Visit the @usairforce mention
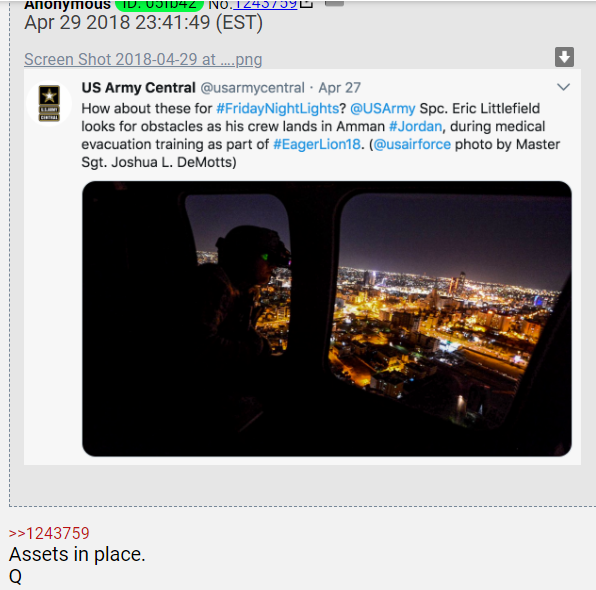 pos(412,144)
